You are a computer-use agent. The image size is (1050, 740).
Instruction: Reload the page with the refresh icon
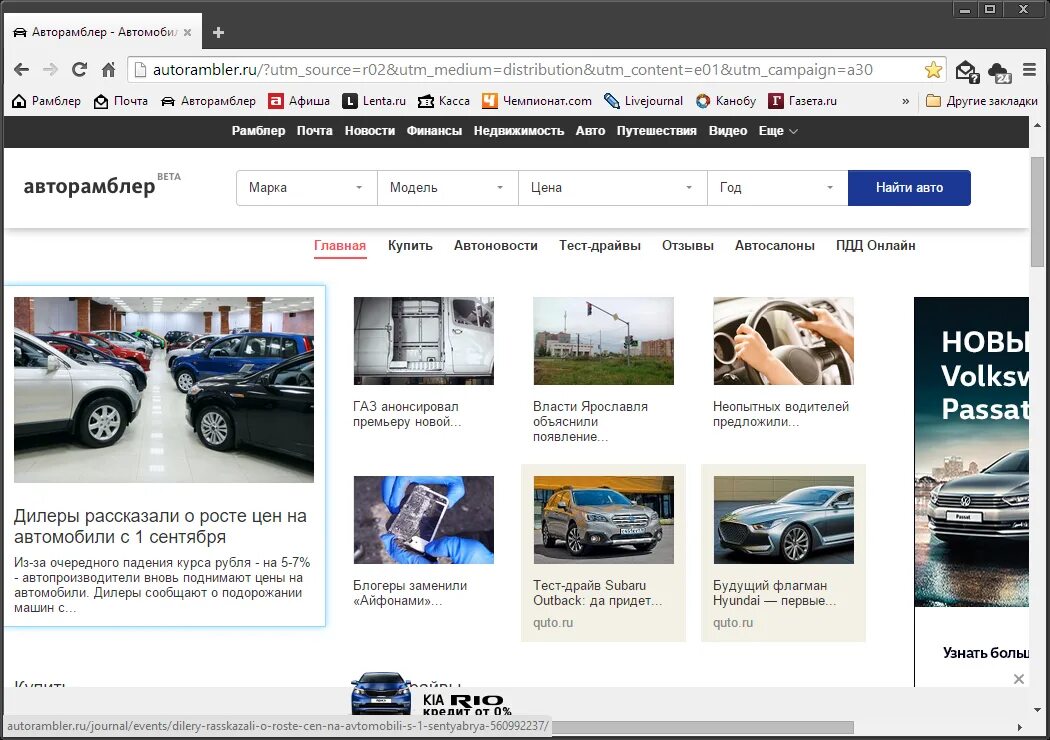[80, 70]
